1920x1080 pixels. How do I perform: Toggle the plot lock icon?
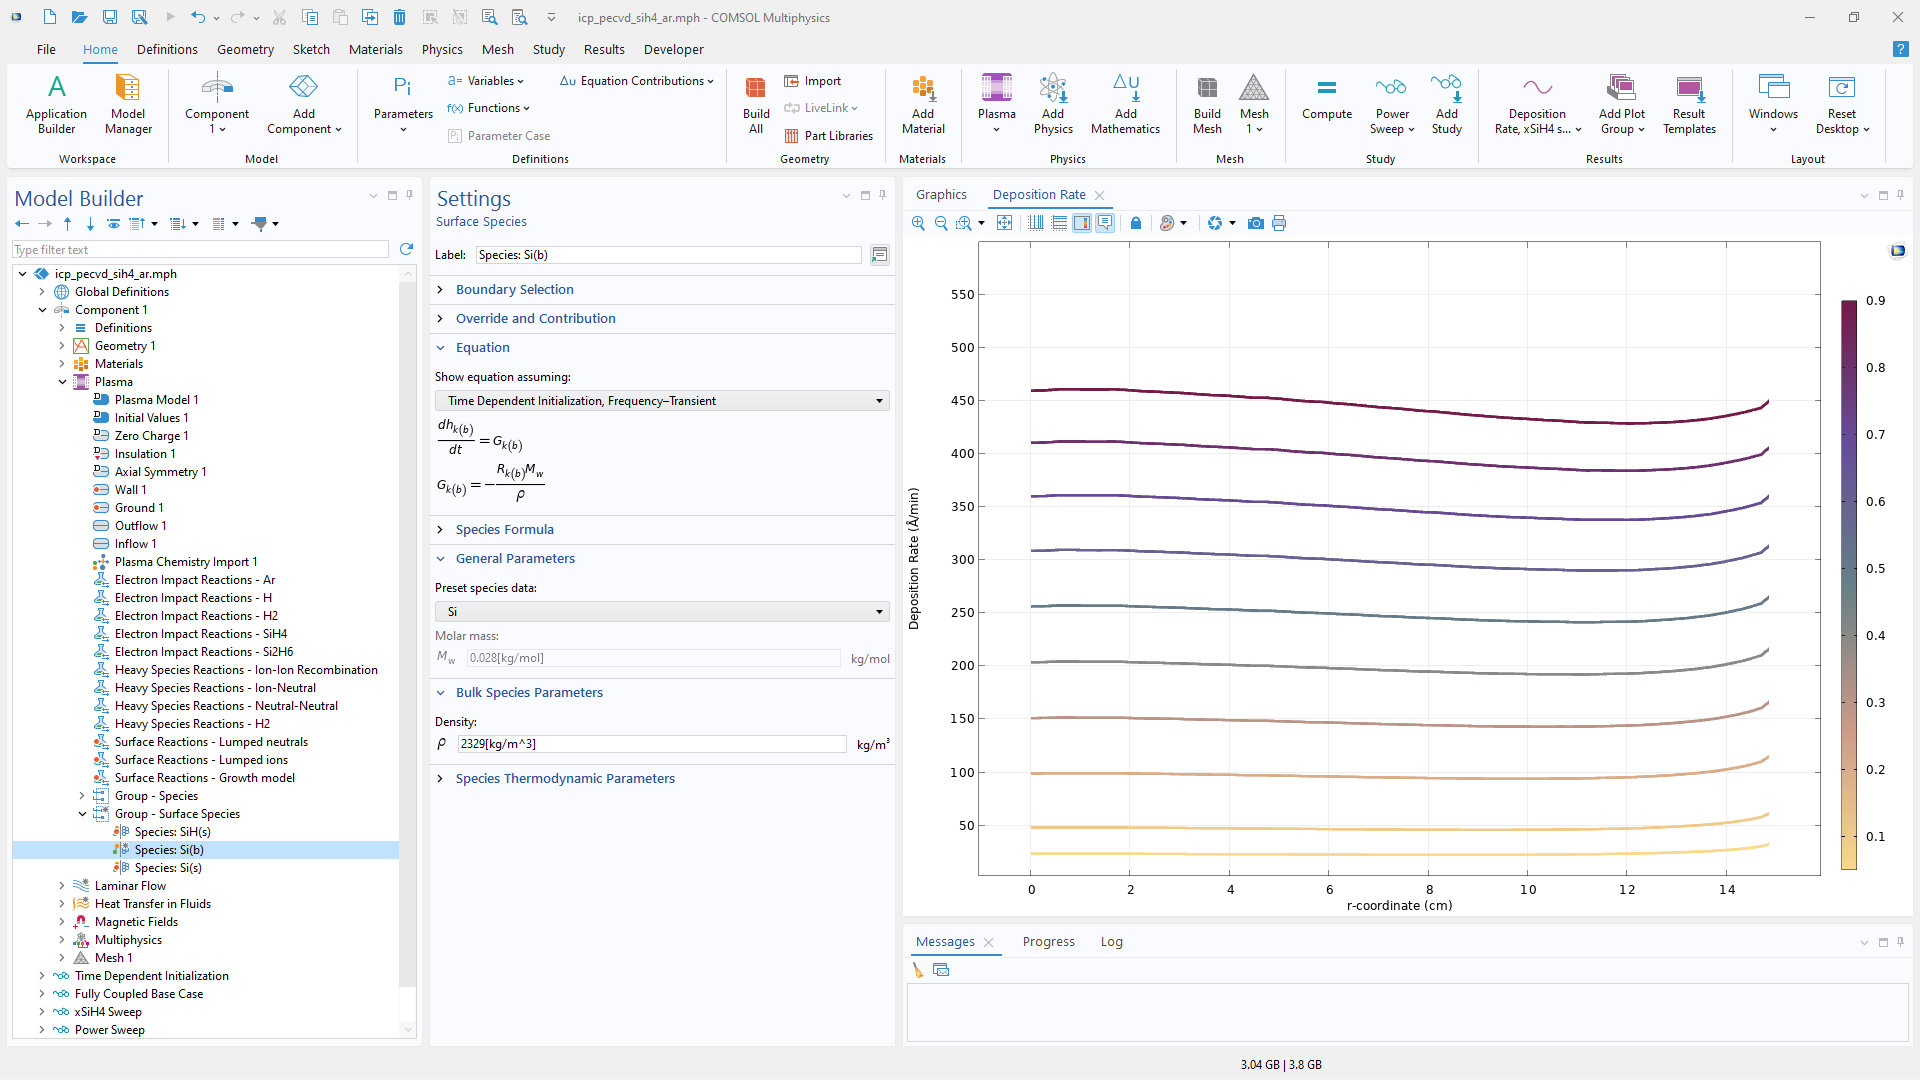(1136, 223)
